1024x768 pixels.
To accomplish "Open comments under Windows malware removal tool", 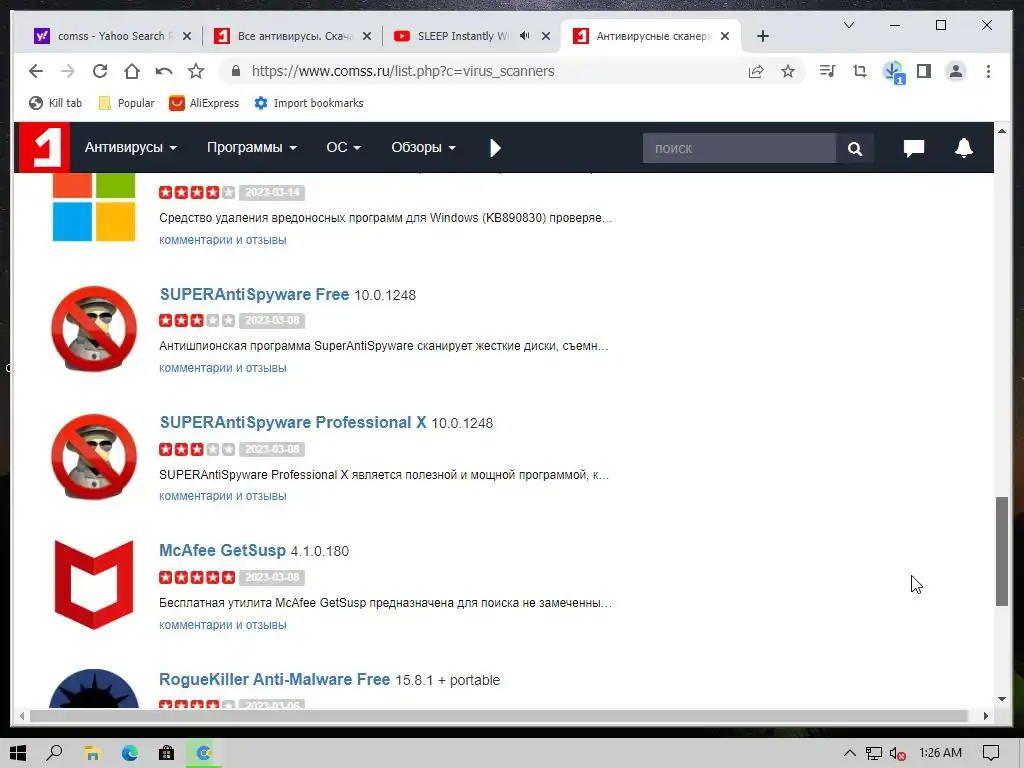I will click(x=223, y=240).
